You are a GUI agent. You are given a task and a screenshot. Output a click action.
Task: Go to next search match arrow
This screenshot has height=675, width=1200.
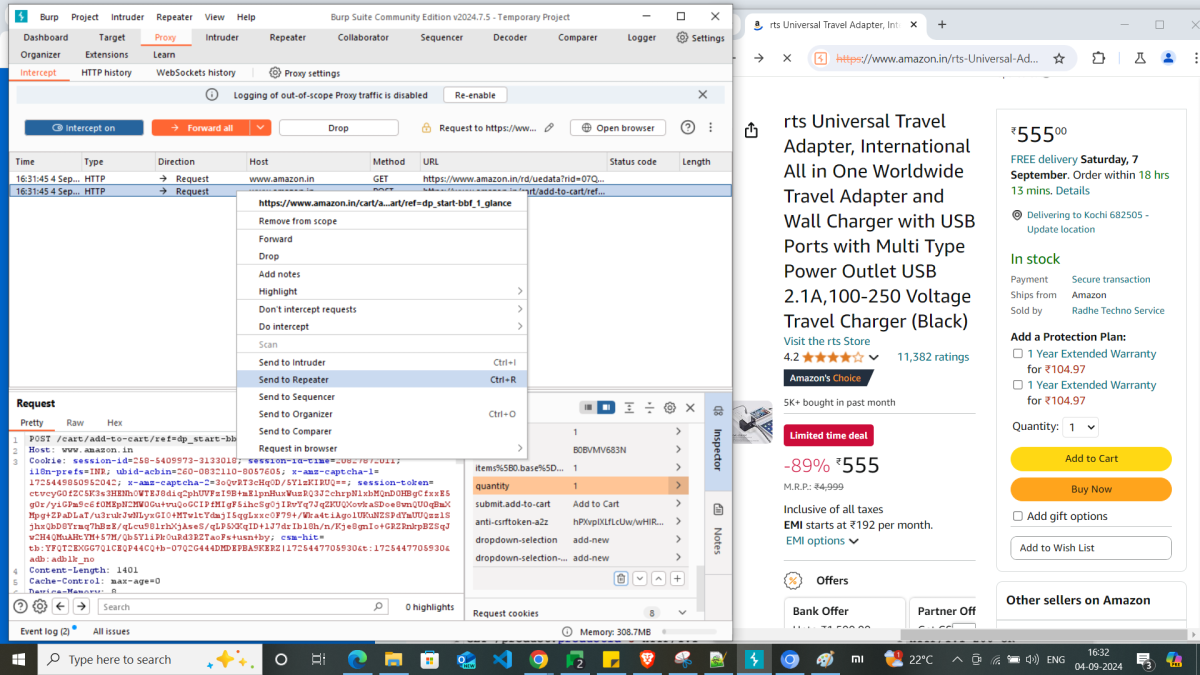click(82, 606)
